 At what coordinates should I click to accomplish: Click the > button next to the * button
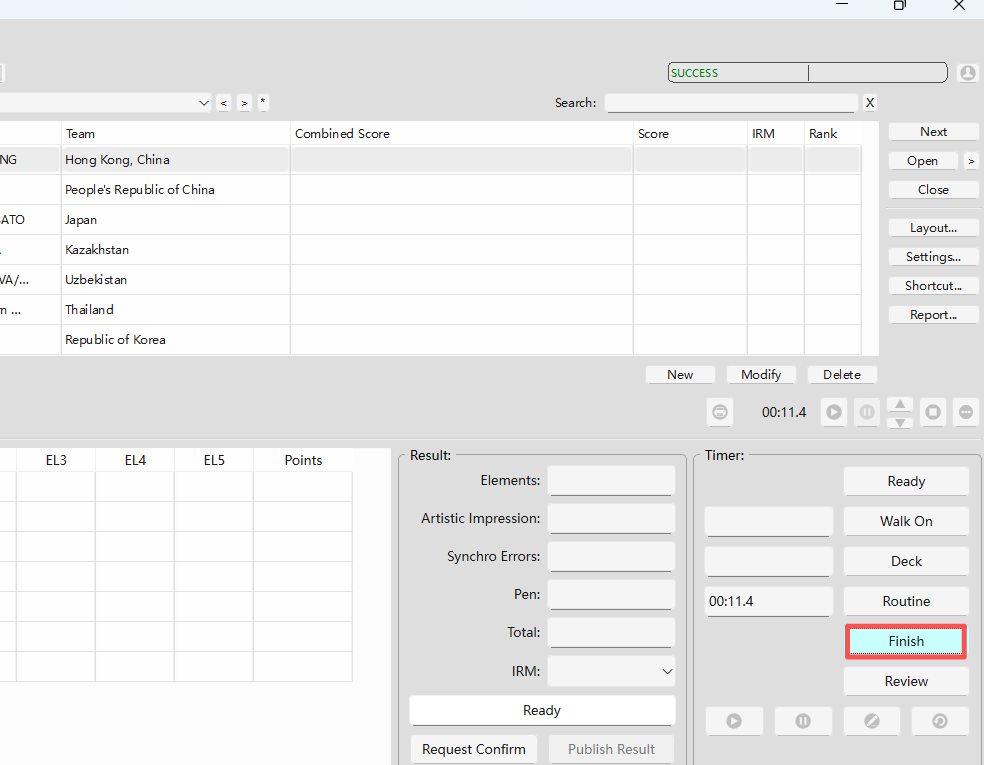(245, 103)
